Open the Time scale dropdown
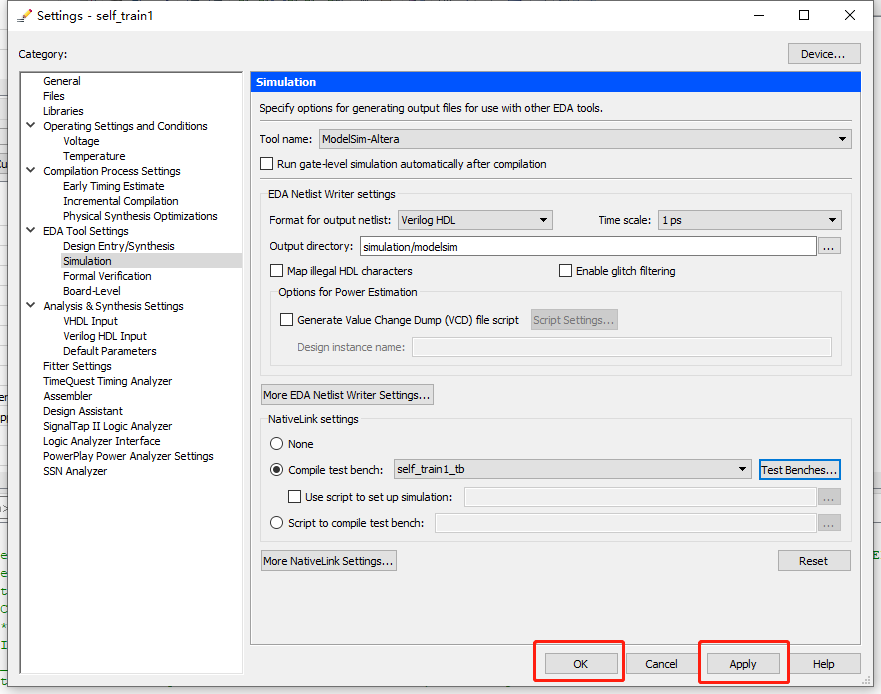Screen dimensions: 881x694 (750, 220)
